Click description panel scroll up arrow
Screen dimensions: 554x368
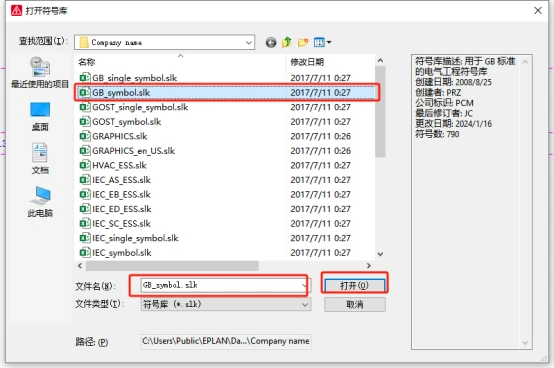(x=525, y=62)
